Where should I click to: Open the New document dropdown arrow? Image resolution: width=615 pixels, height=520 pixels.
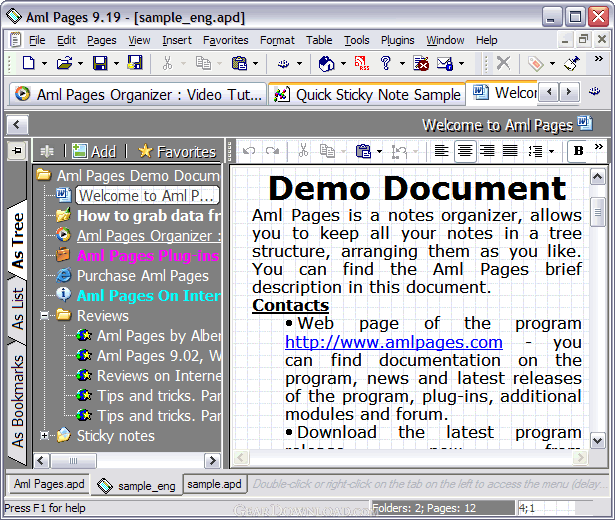(44, 63)
